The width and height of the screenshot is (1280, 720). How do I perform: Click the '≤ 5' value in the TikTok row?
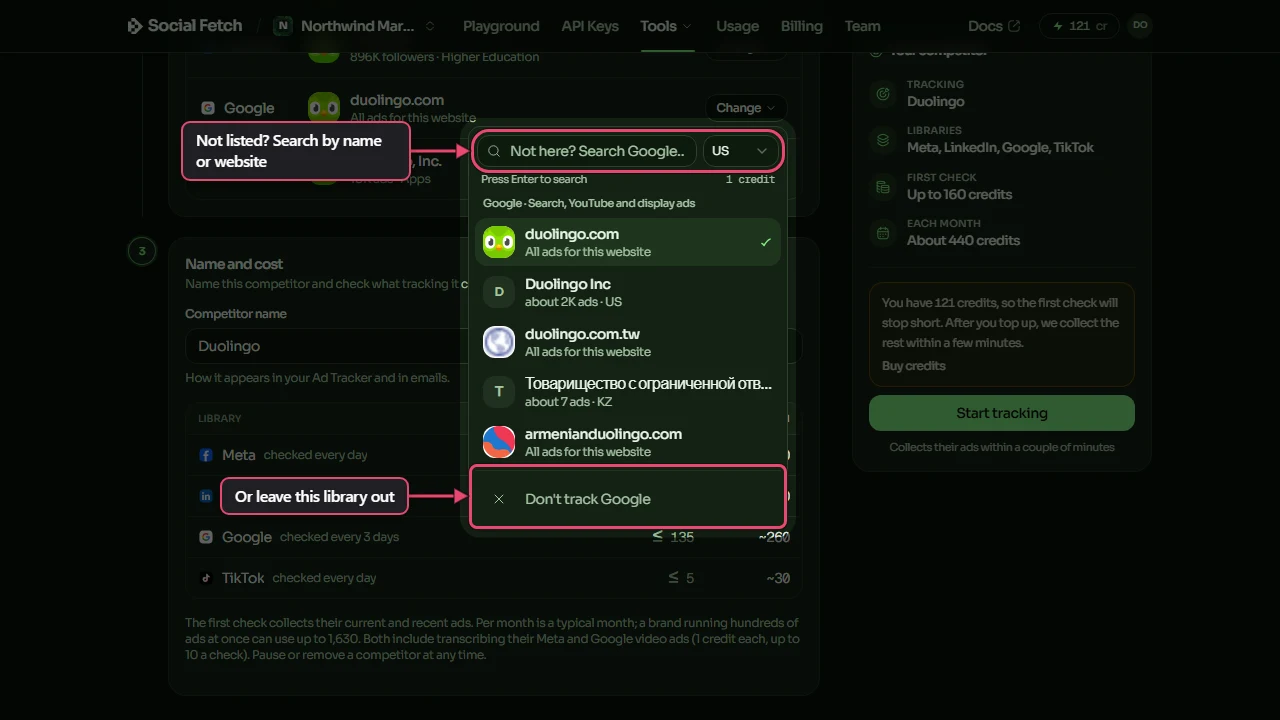(681, 578)
